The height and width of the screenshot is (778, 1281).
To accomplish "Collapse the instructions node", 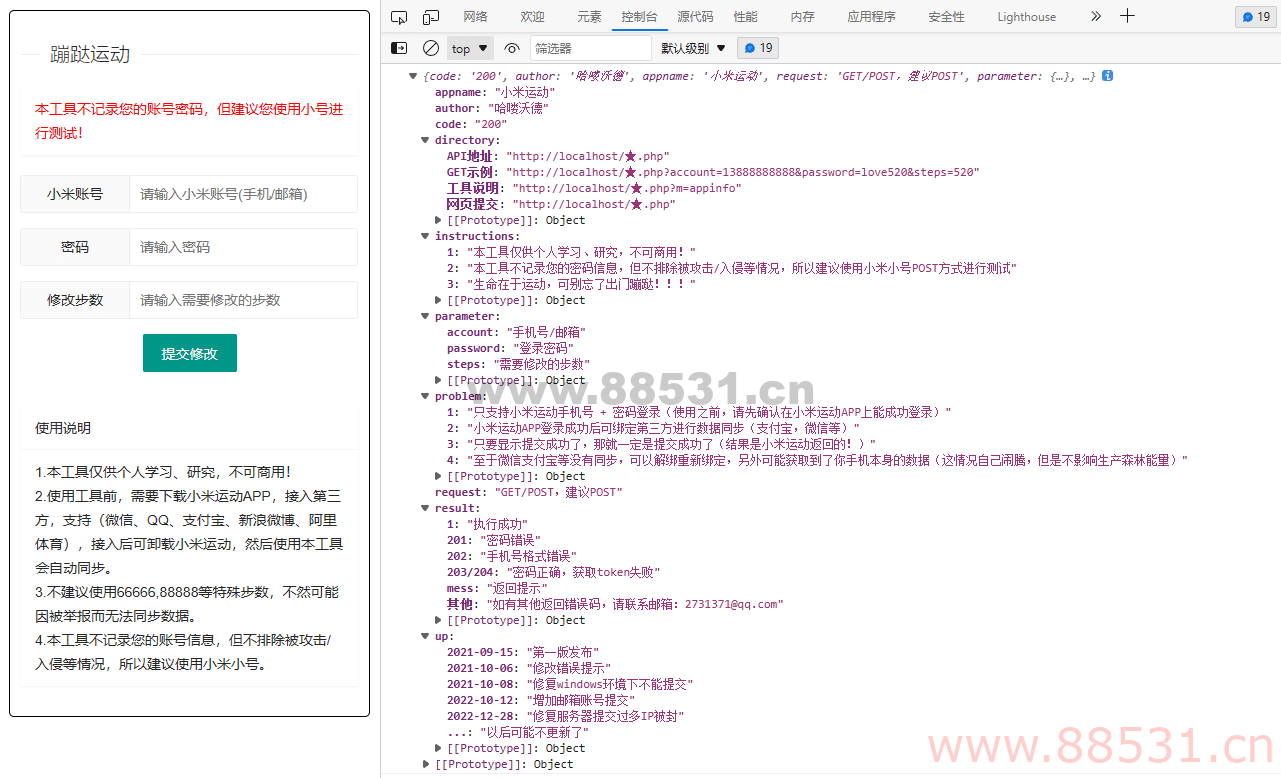I will (x=425, y=236).
